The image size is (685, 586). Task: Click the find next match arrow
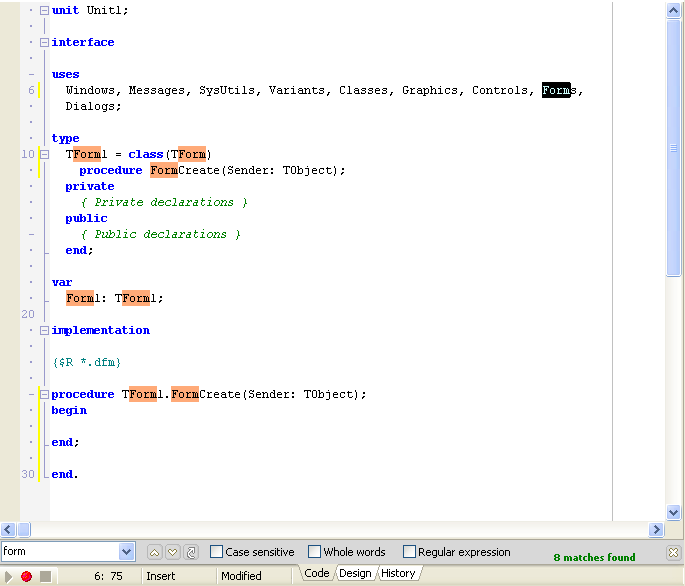172,552
